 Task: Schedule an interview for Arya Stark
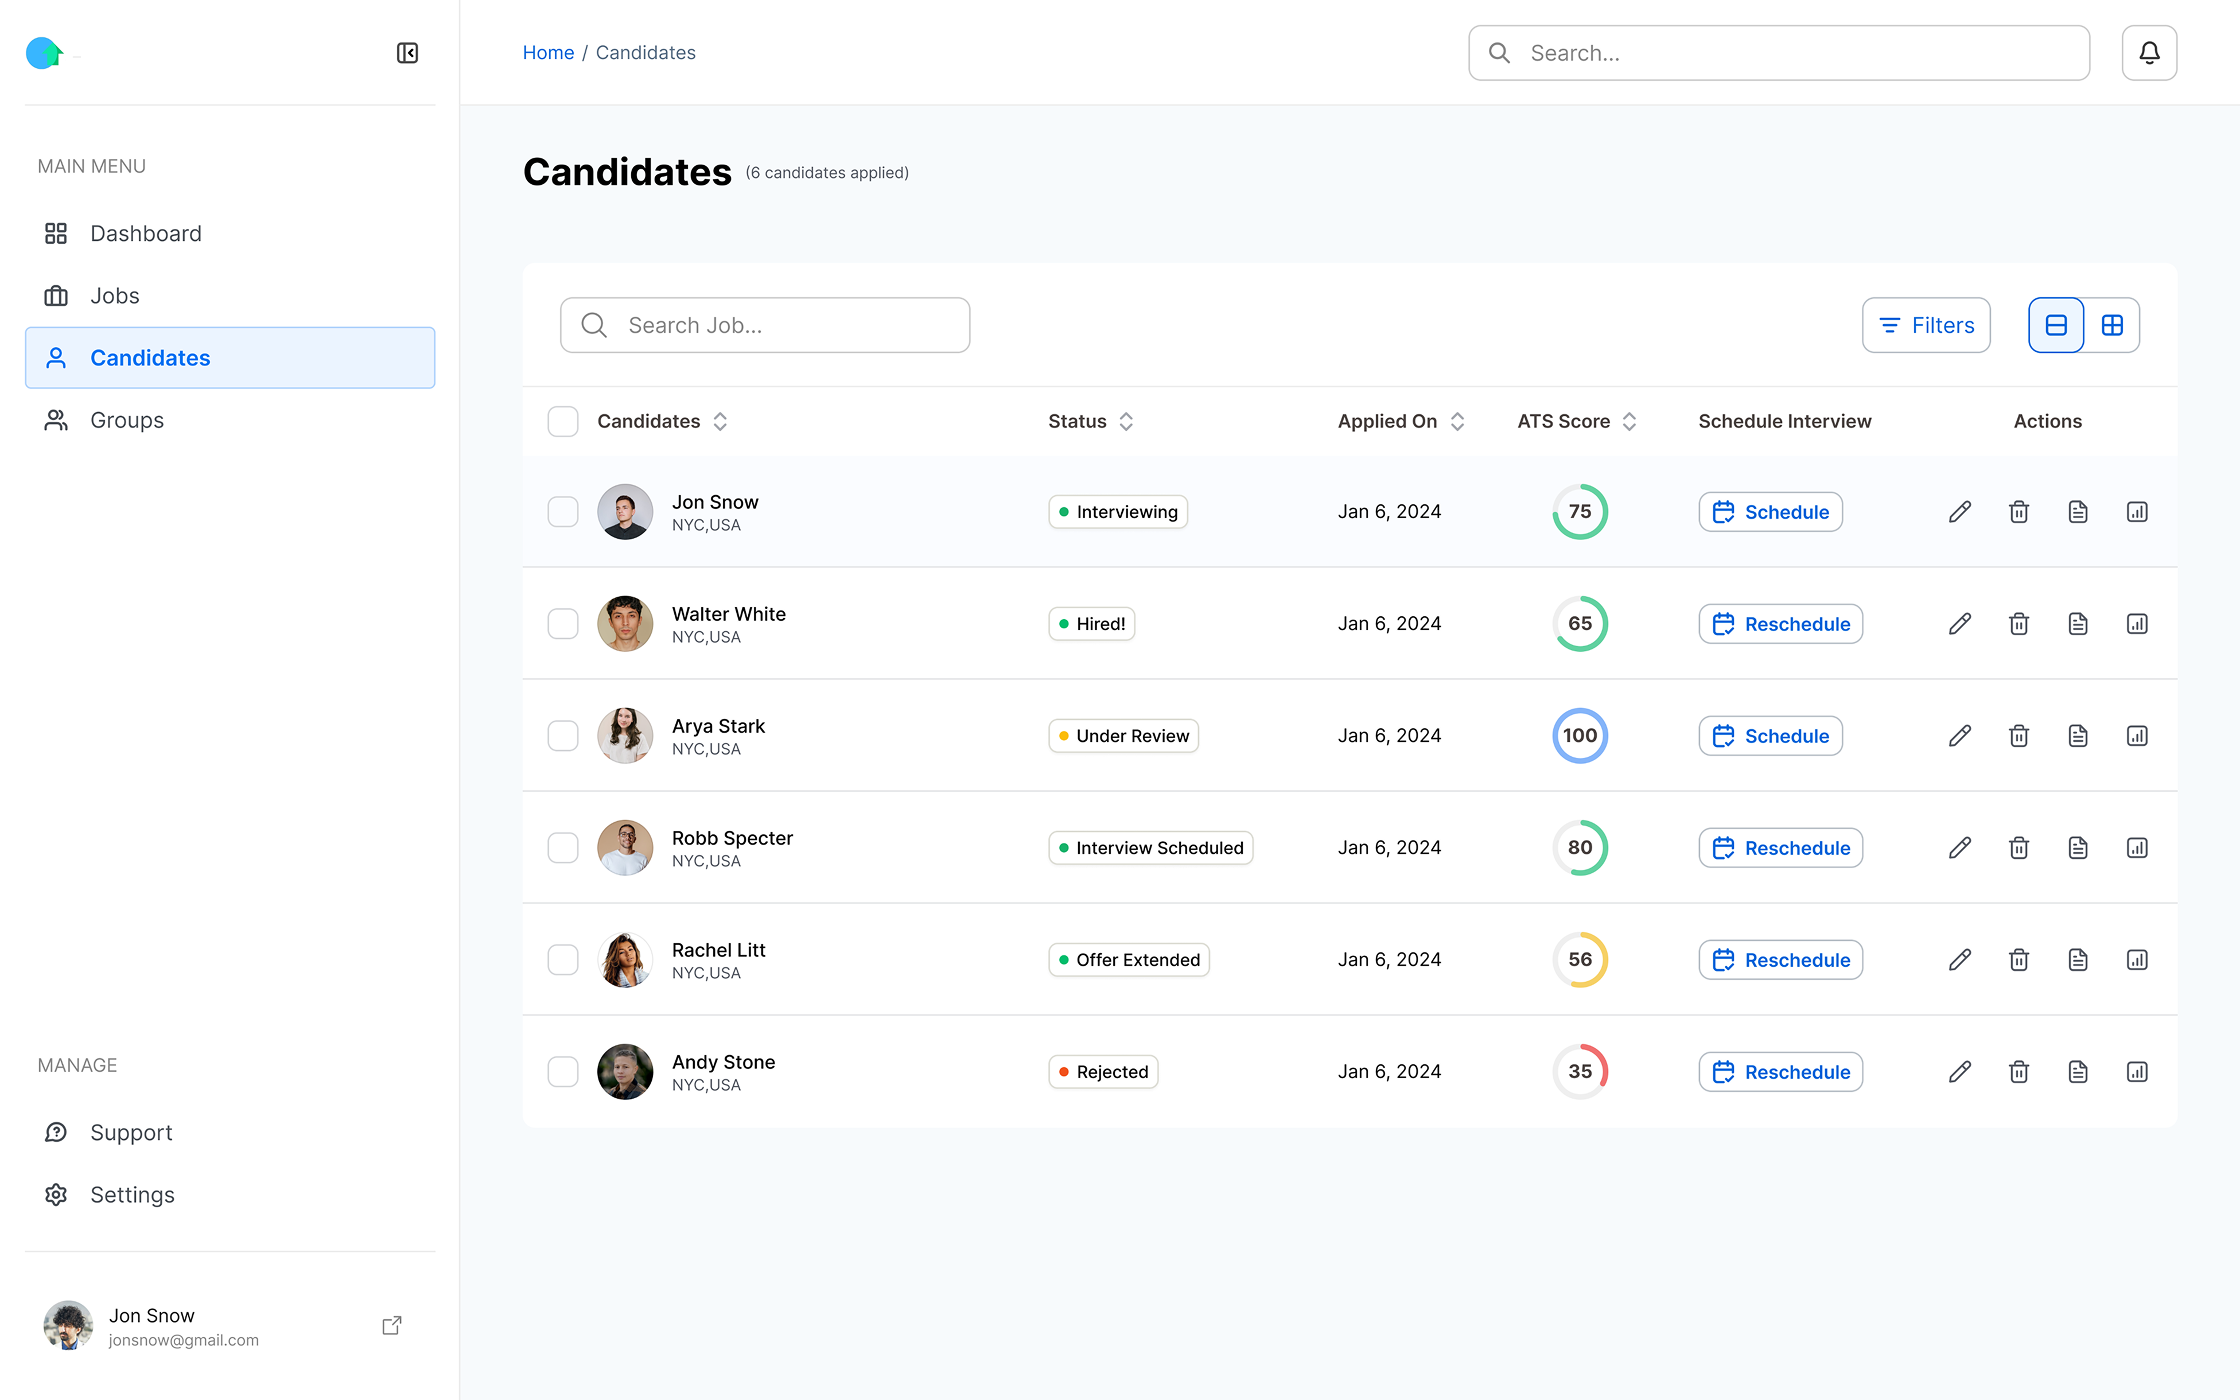1770,735
